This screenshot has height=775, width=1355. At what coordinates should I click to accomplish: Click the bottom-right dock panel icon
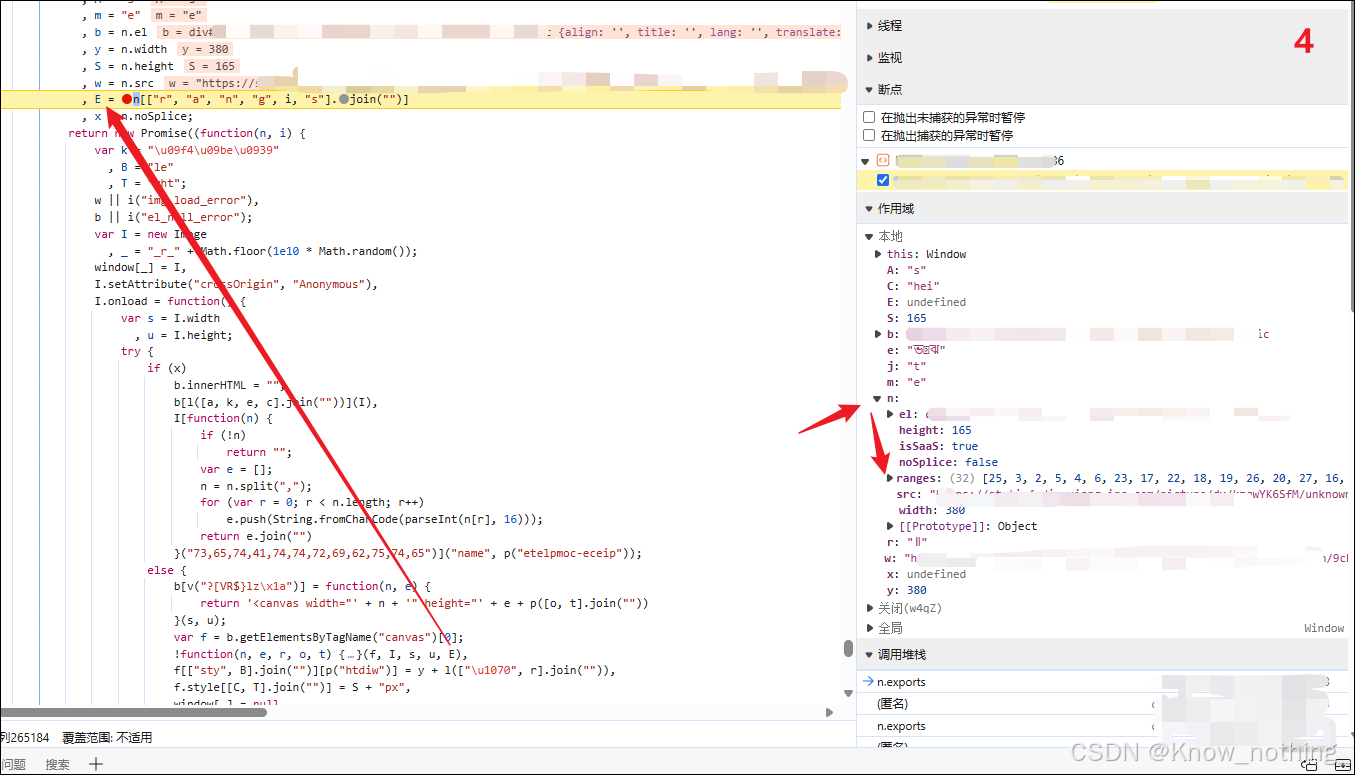point(1310,764)
